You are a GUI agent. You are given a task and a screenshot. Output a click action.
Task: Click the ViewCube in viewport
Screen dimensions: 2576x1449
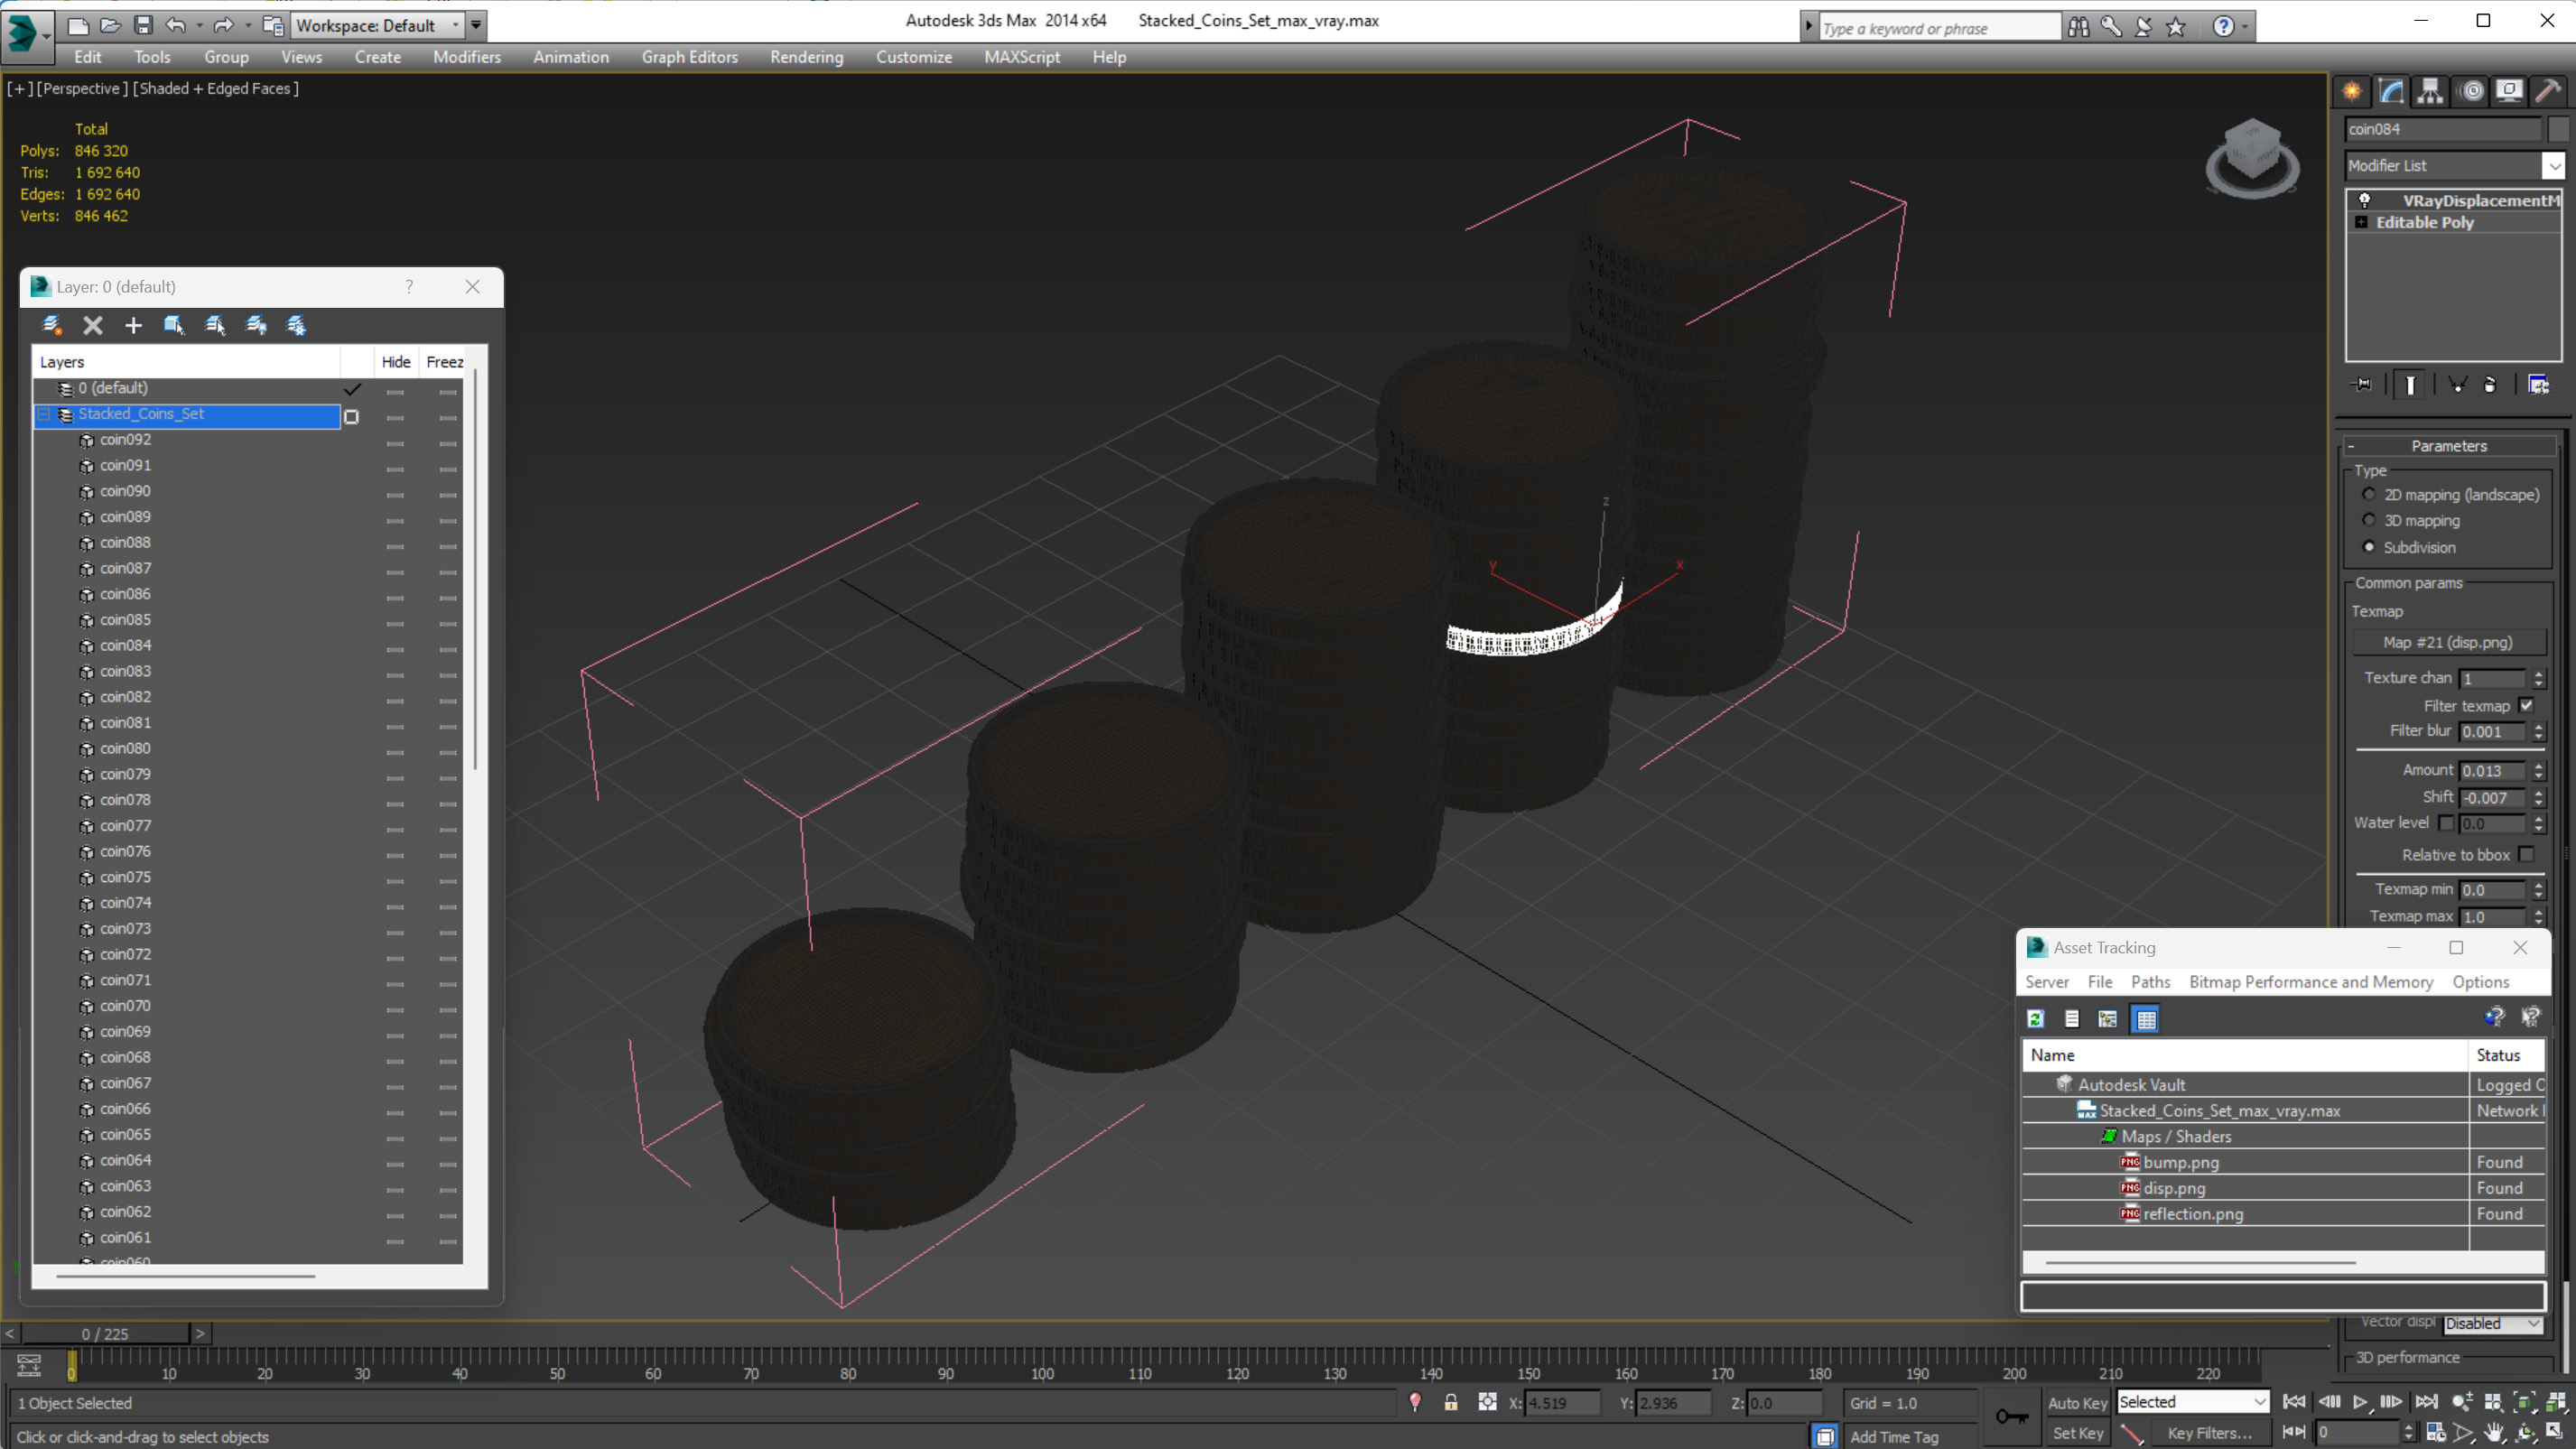coord(2252,158)
